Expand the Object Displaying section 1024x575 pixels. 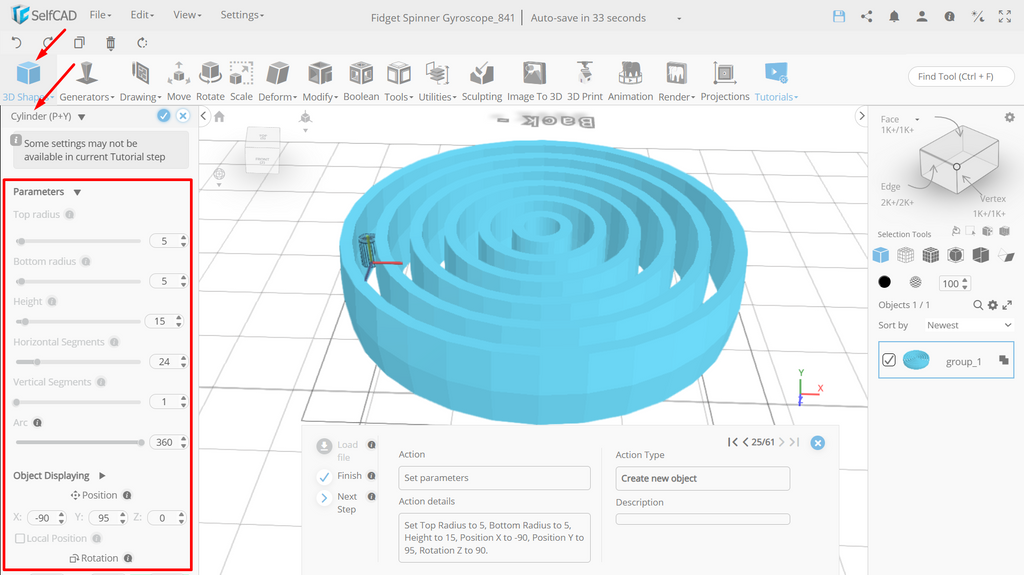coord(102,476)
